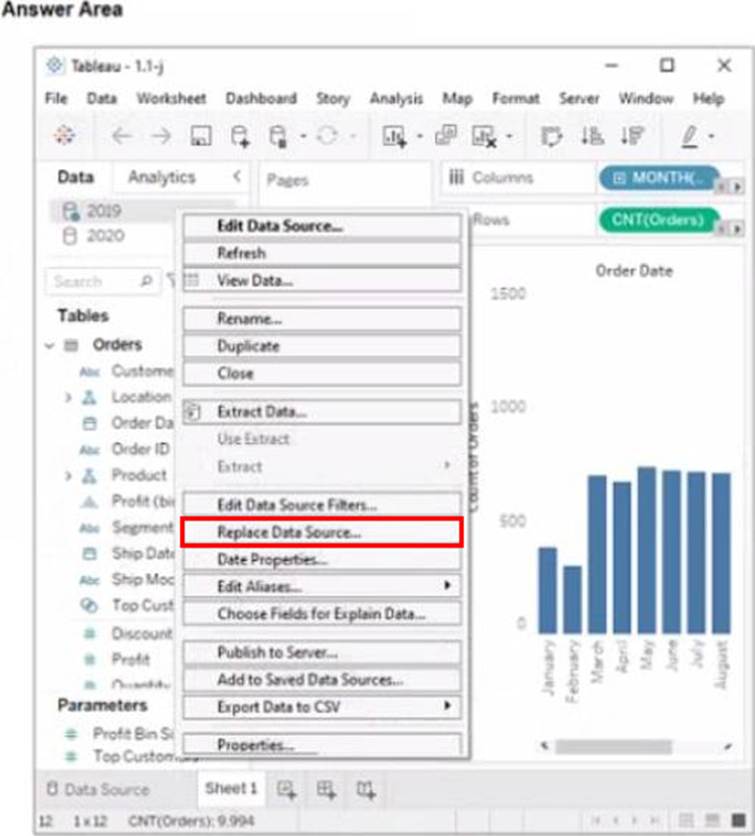The image size is (755, 836).
Task: Switch to the Data Source tab
Action: pos(98,790)
